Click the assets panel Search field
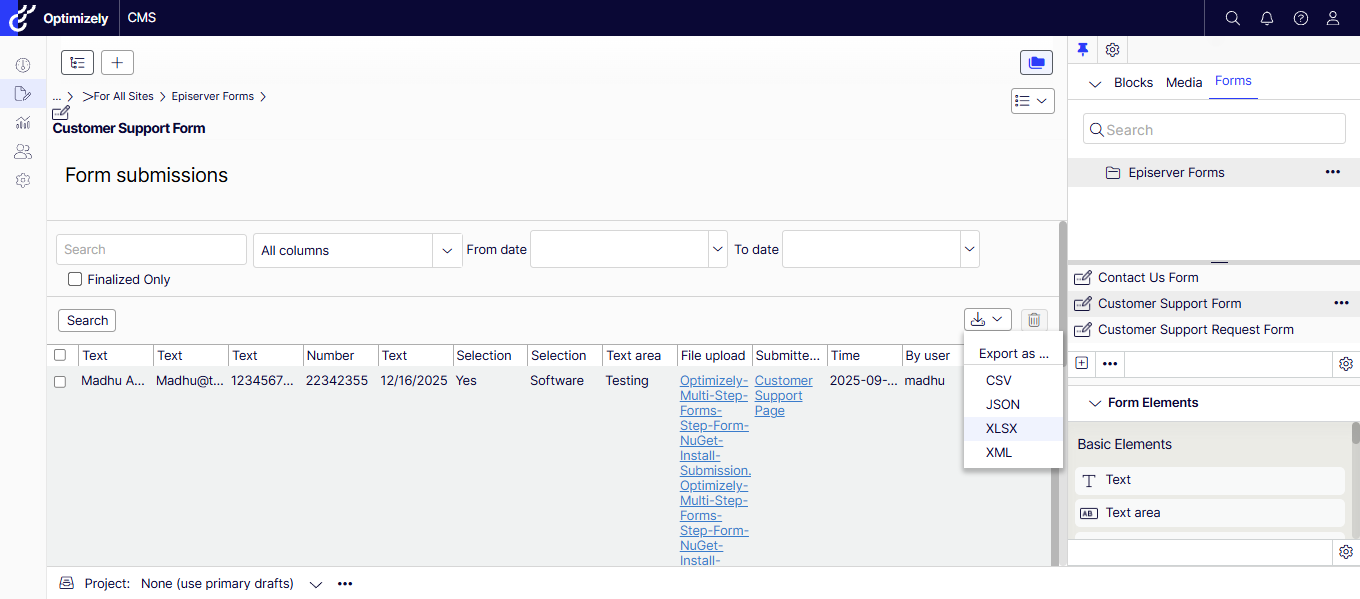This screenshot has height=599, width=1360. (1214, 130)
